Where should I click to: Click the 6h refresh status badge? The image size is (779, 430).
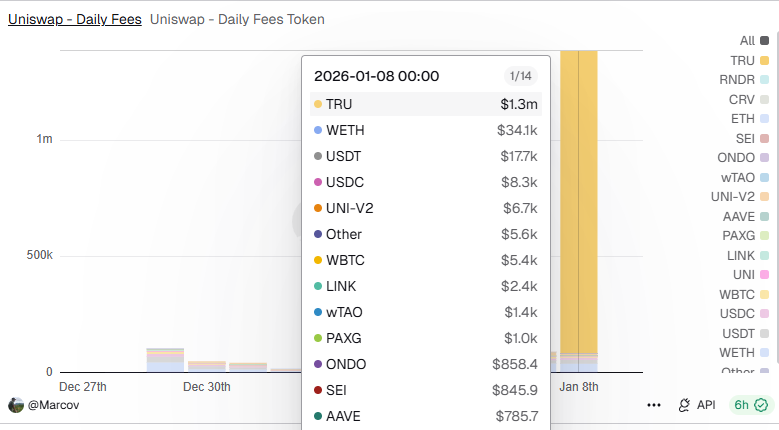750,405
